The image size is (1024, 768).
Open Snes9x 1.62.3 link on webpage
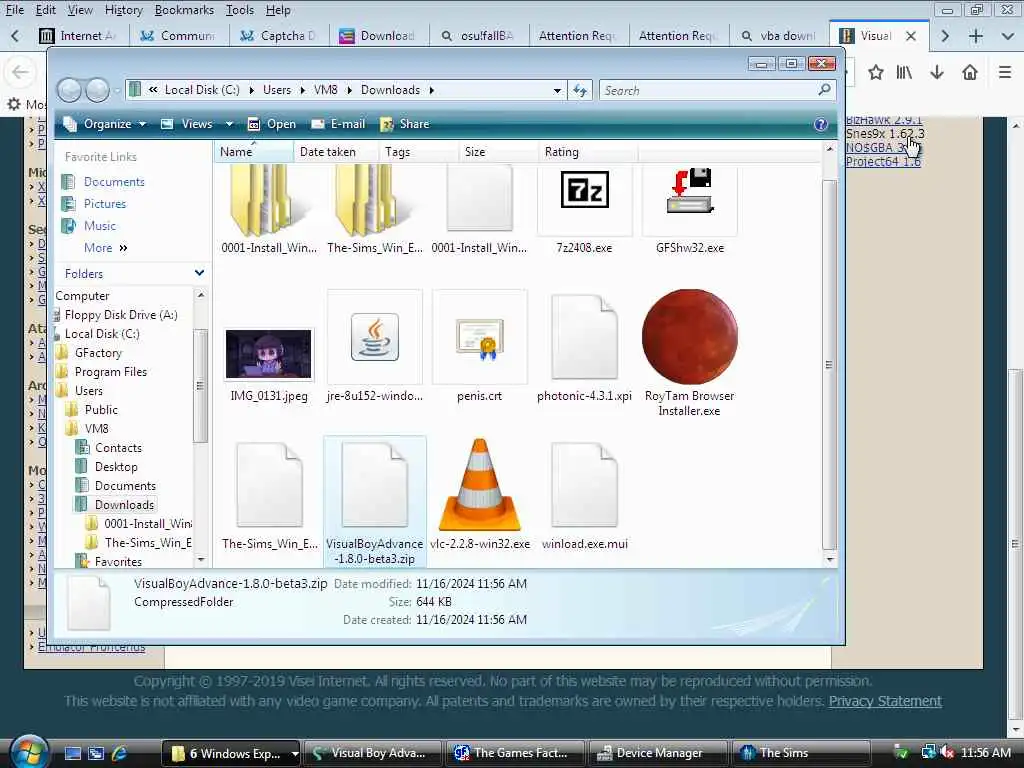pyautogui.click(x=885, y=133)
